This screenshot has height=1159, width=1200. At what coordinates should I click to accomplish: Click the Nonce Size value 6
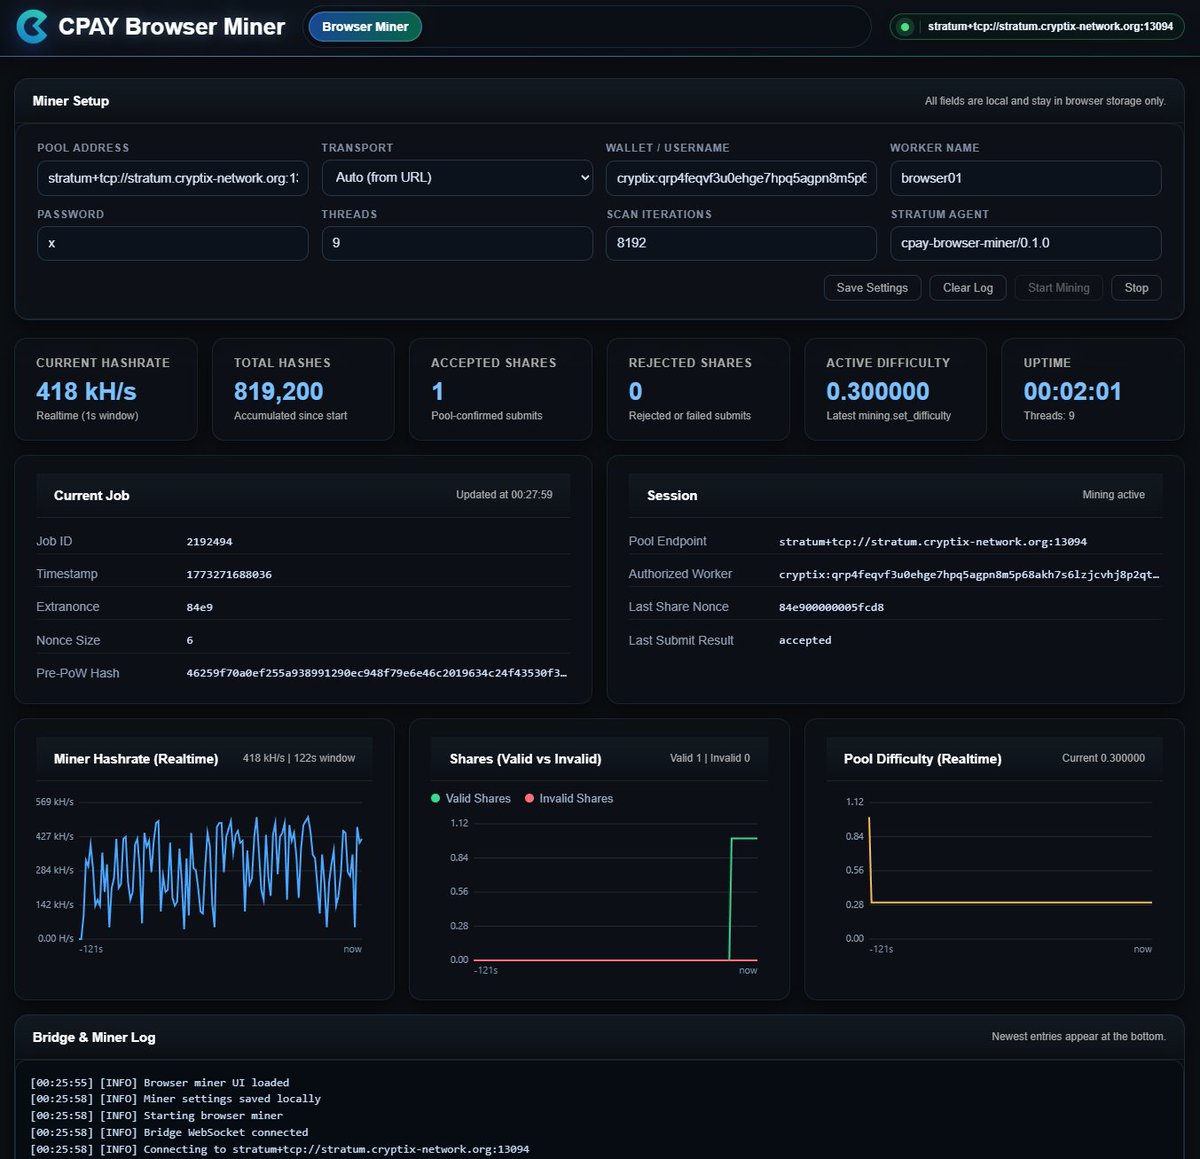pyautogui.click(x=190, y=640)
